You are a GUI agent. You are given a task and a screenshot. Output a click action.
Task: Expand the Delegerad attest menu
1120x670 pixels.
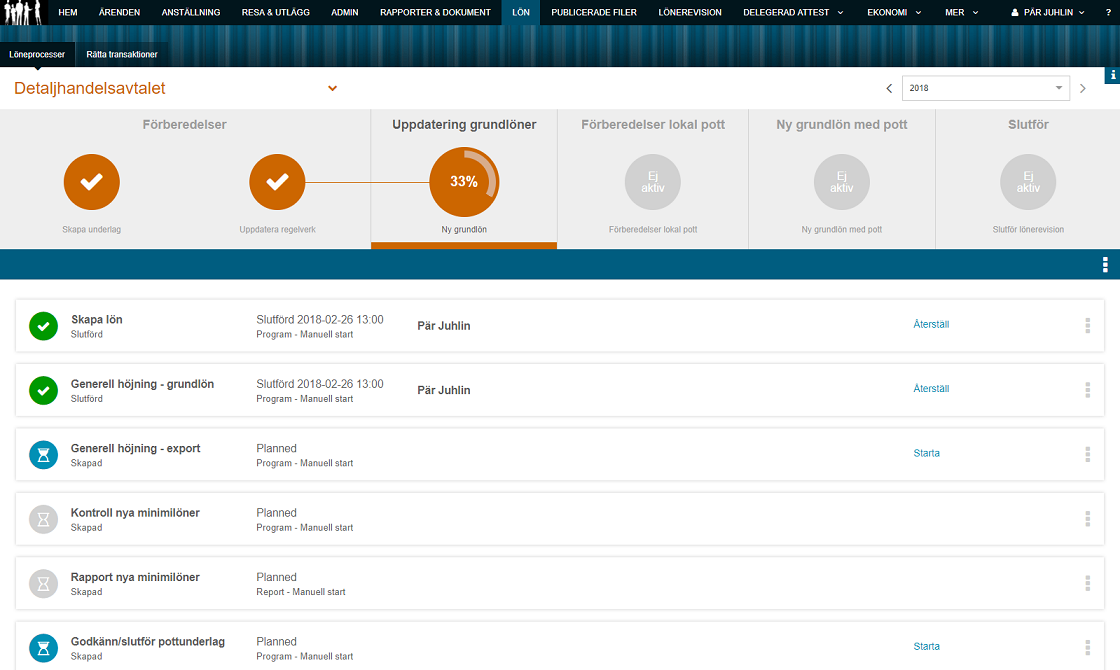[793, 12]
